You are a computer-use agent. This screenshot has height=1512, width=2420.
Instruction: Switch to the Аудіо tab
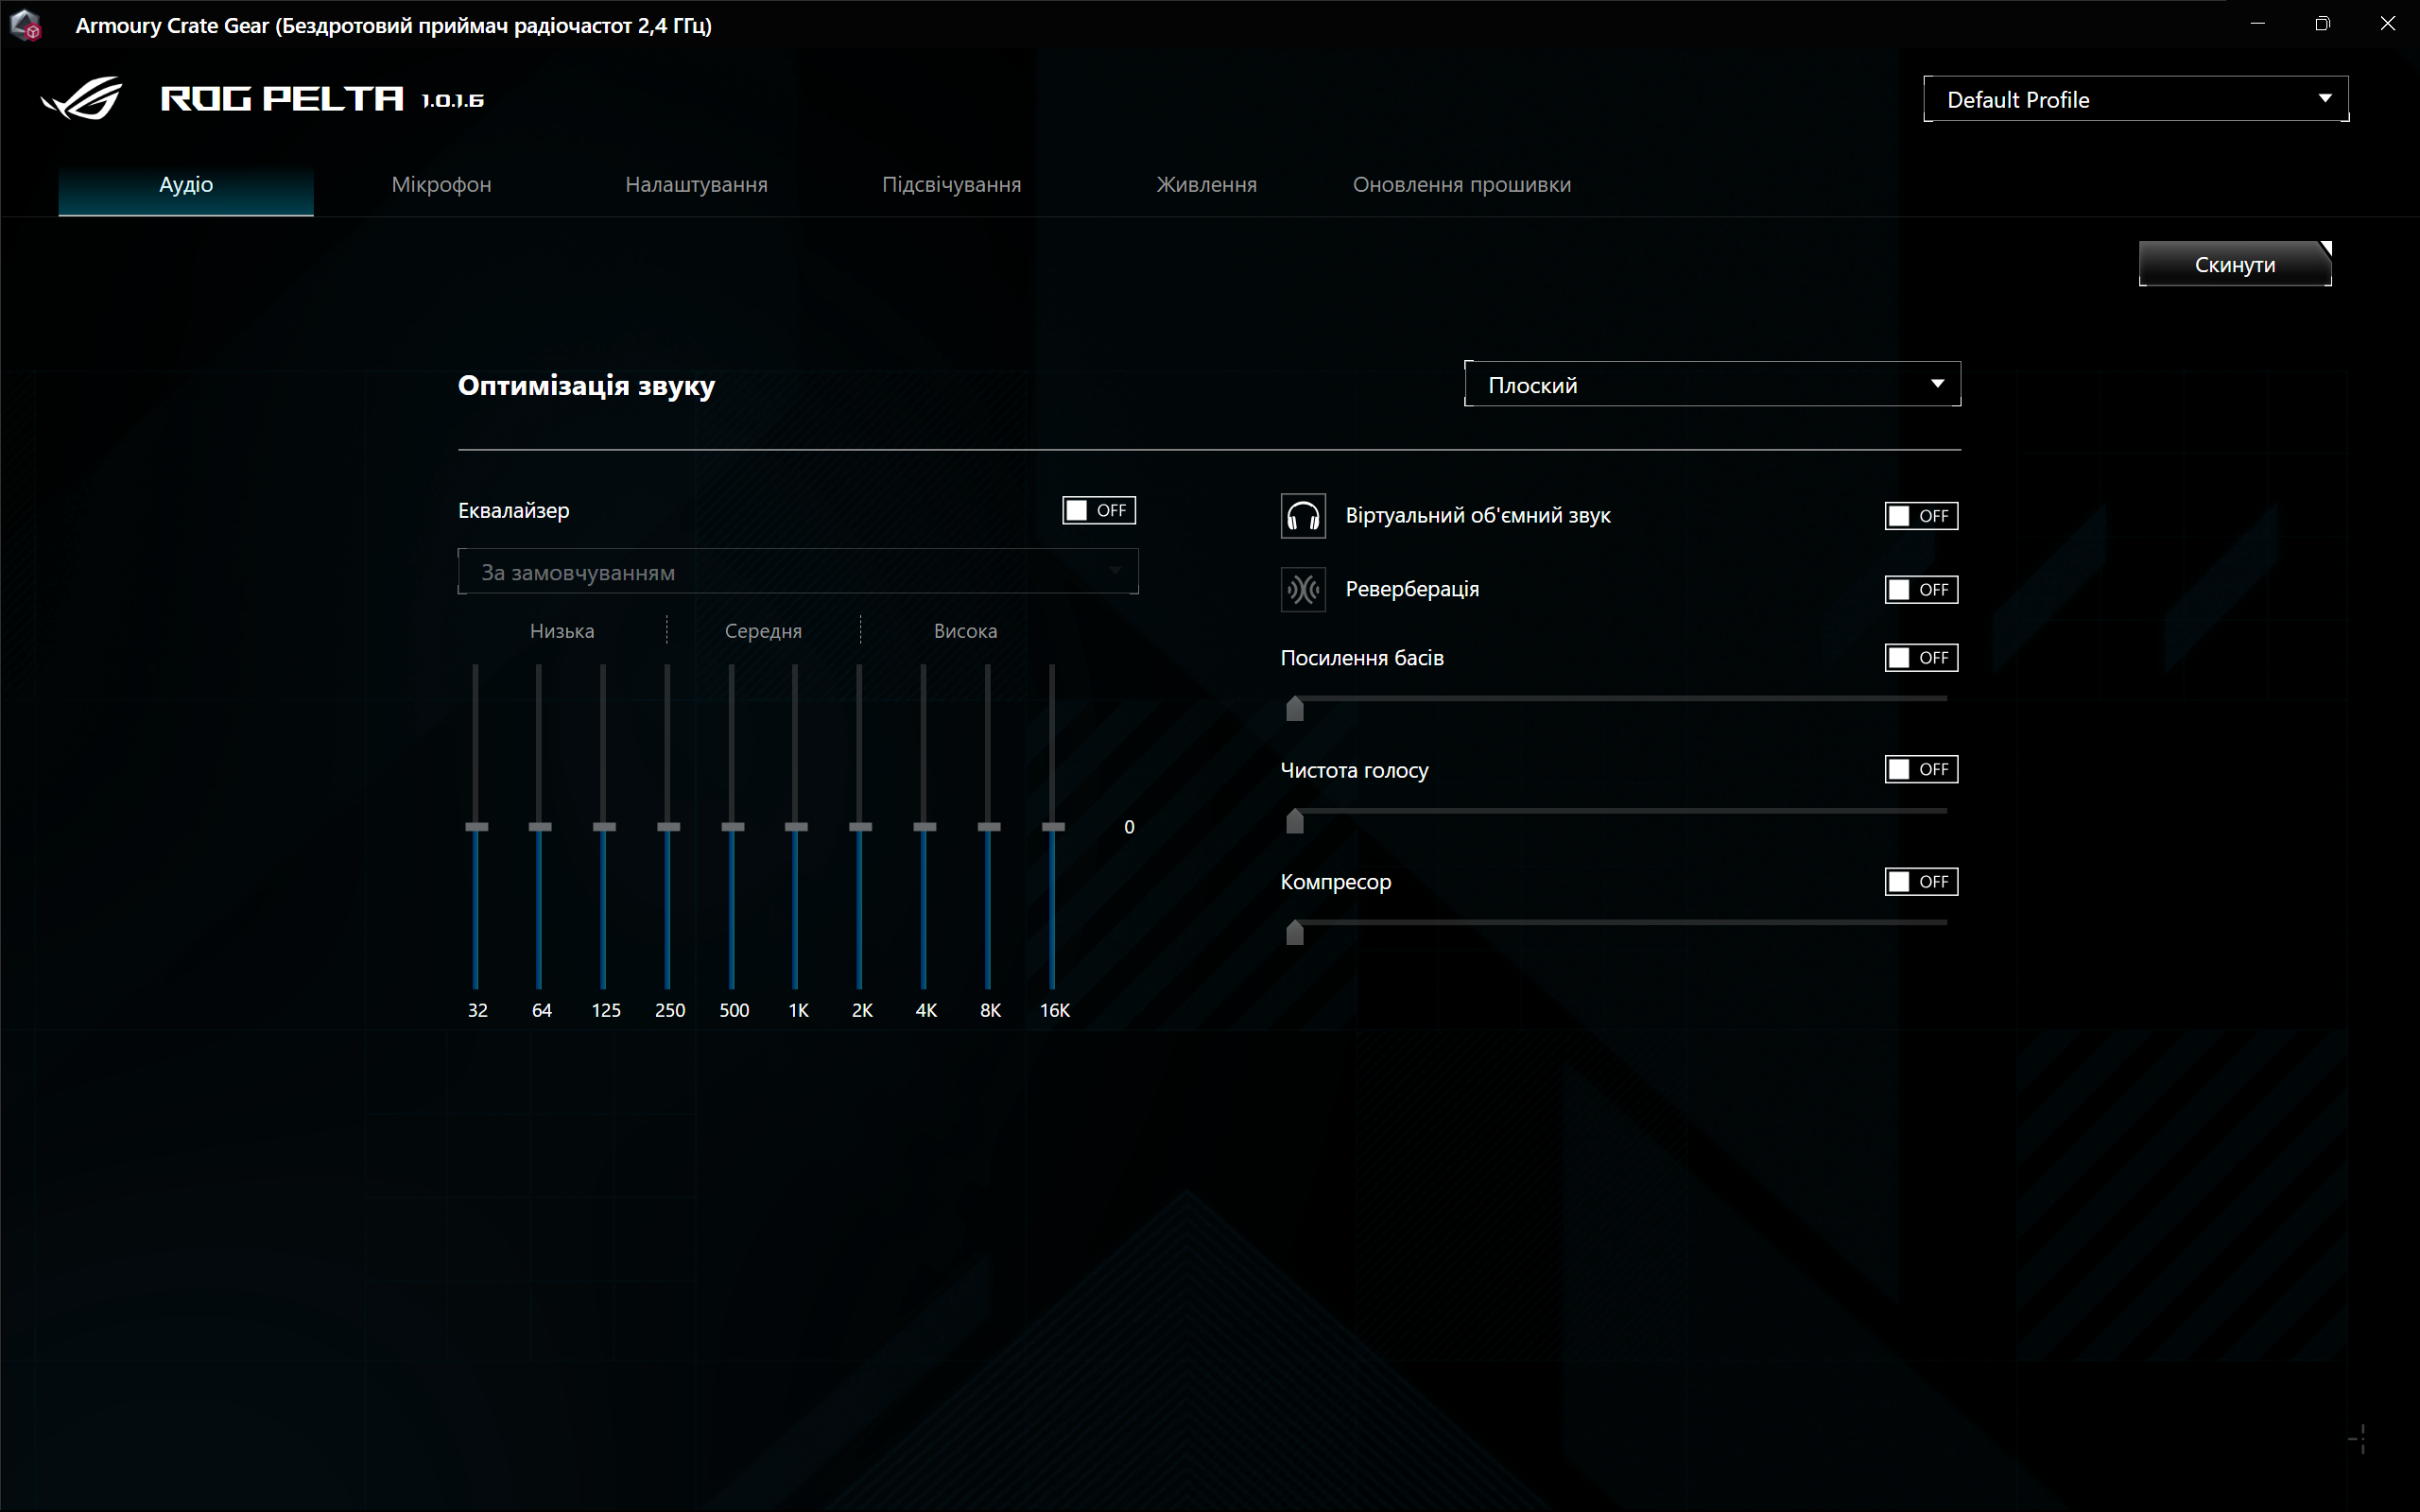click(x=186, y=184)
